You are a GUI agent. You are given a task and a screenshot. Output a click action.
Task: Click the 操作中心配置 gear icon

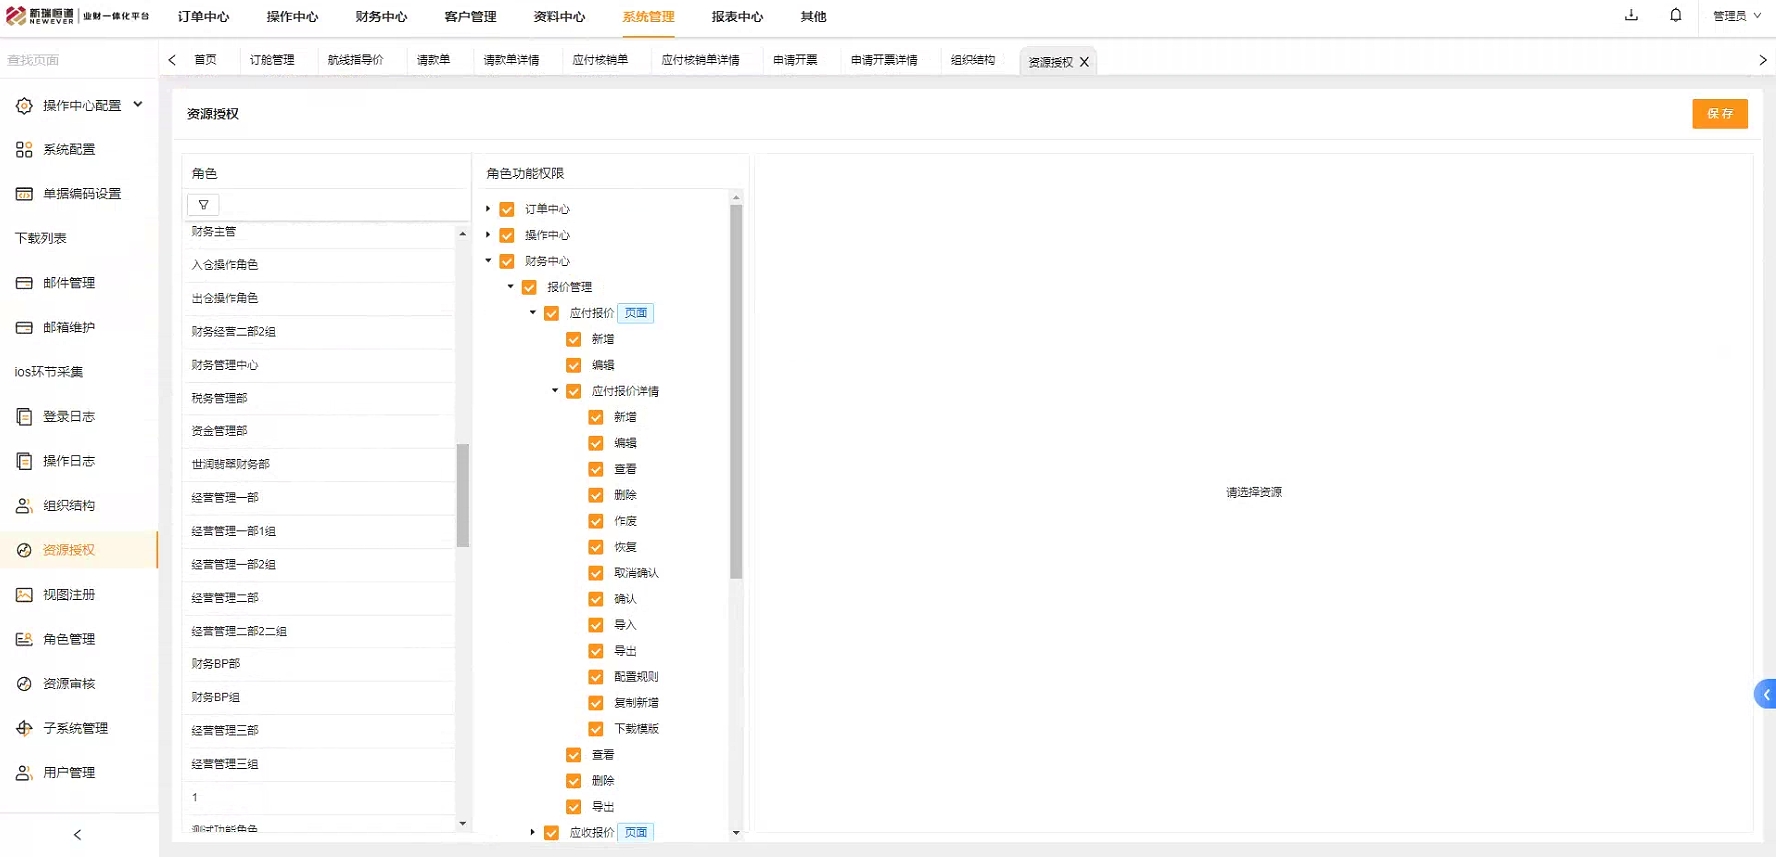pos(24,105)
